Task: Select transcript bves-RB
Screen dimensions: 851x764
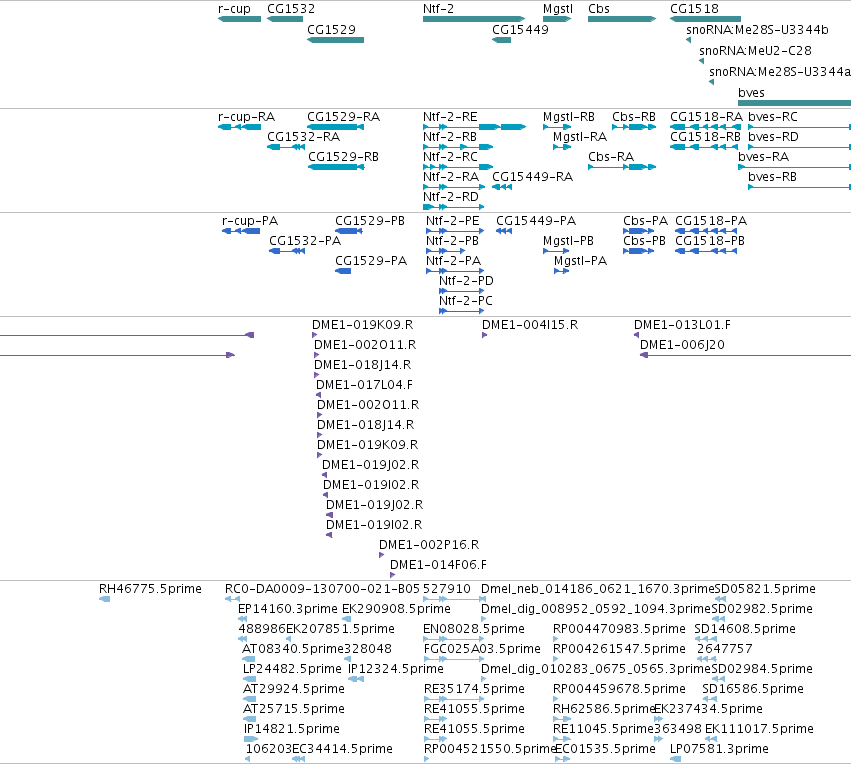Action: click(799, 187)
